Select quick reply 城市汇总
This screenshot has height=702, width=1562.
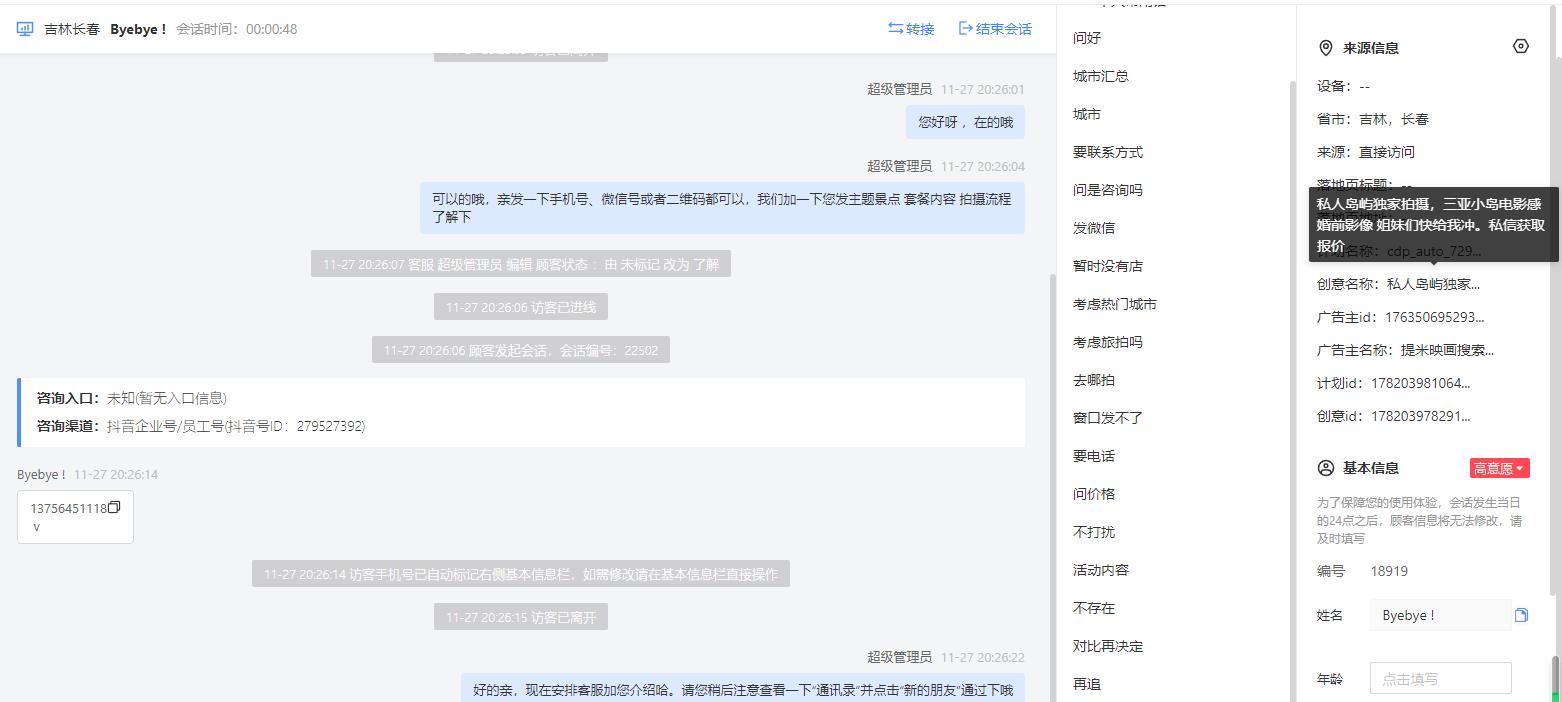pos(1101,76)
